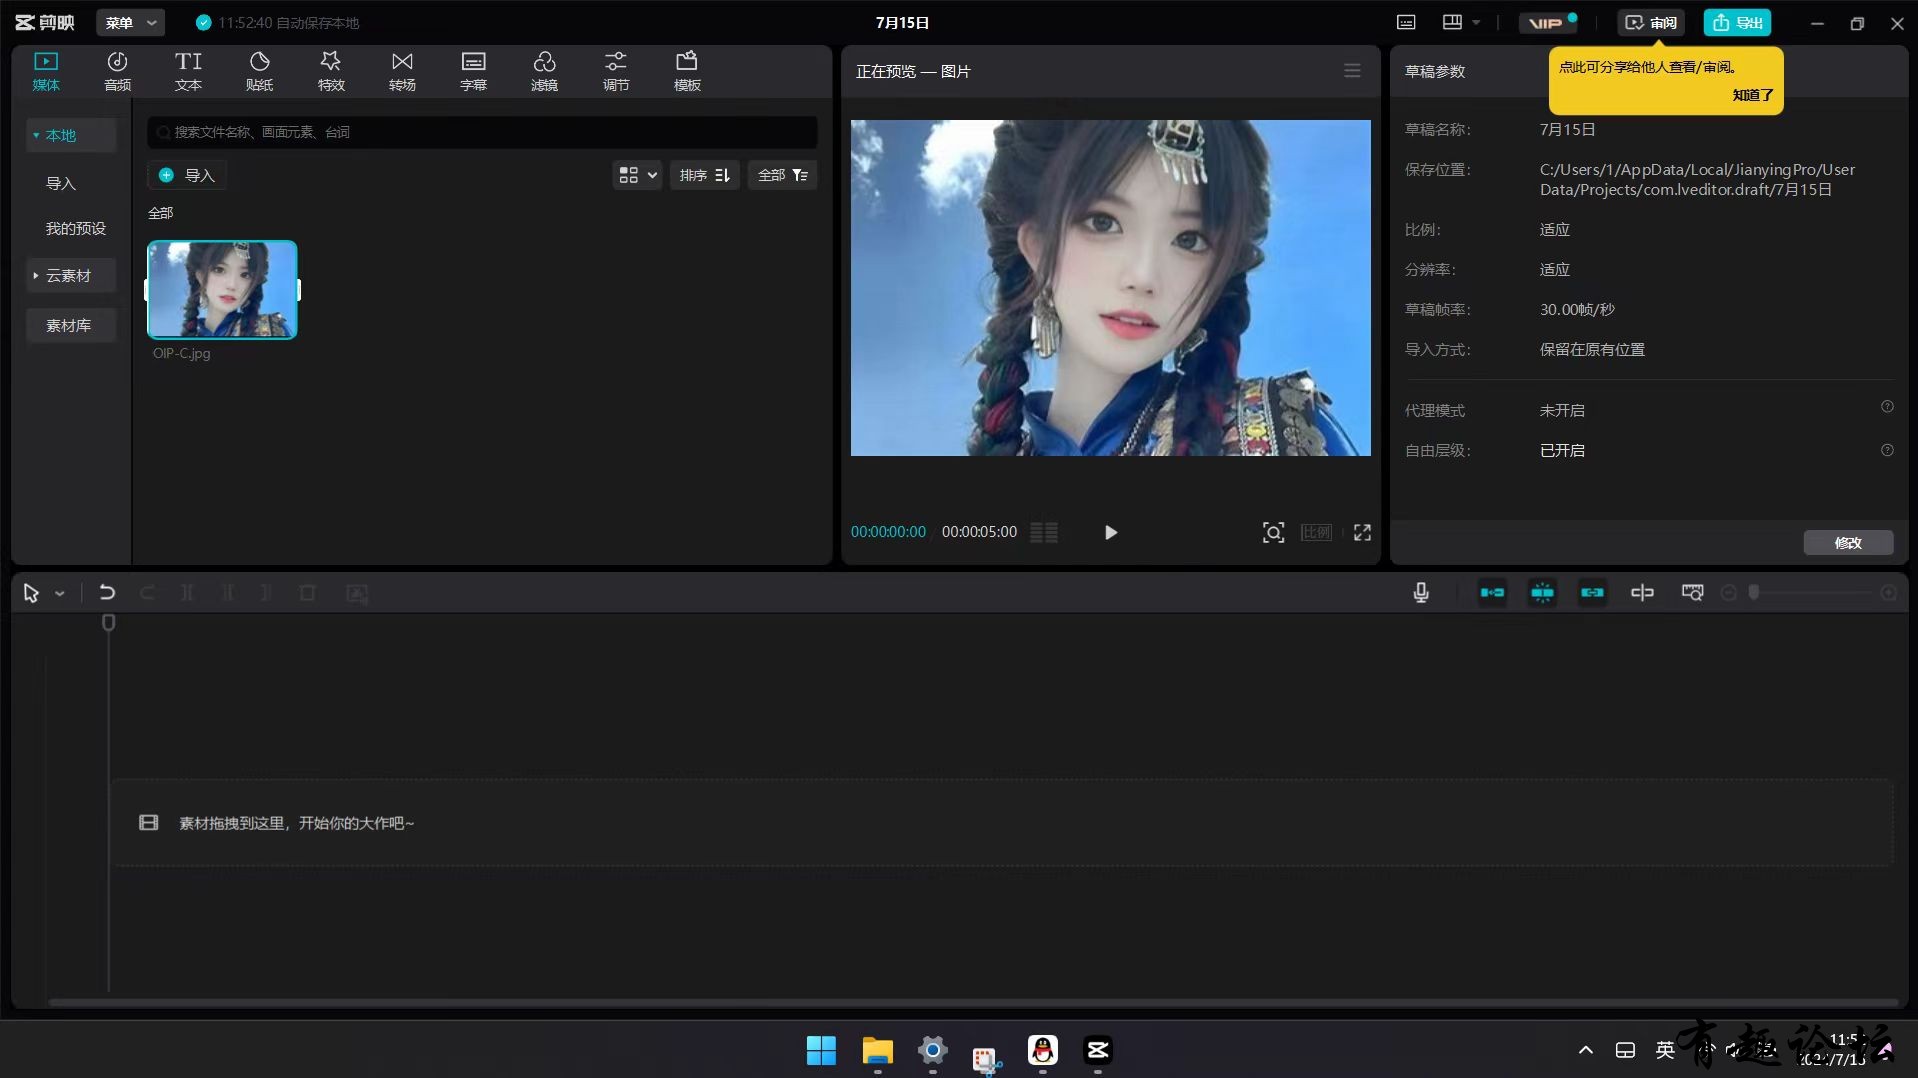This screenshot has height=1078, width=1918.
Task: Open File Explorer from taskbar
Action: [877, 1050]
